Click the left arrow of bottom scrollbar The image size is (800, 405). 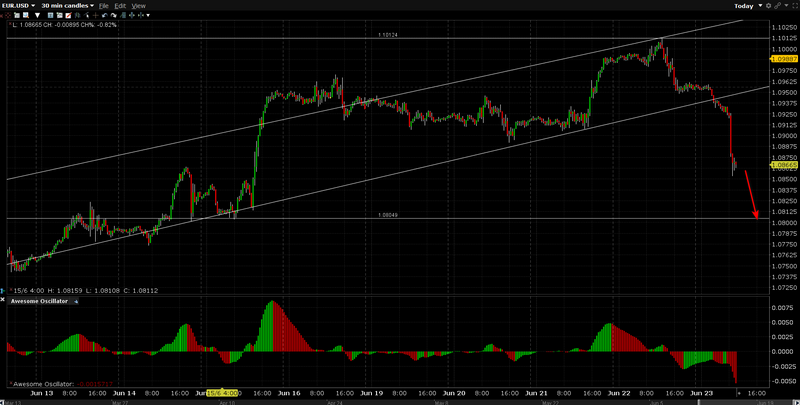pos(2,402)
